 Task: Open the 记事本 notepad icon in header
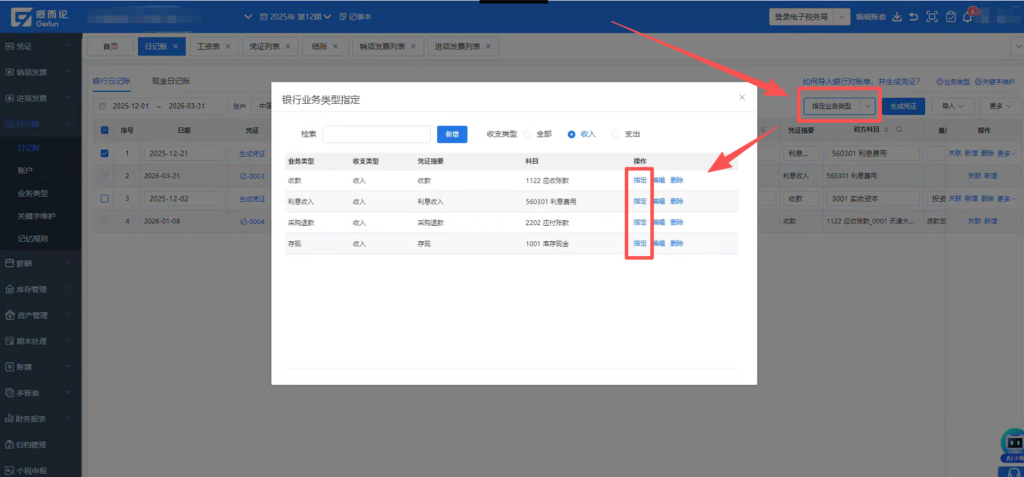[355, 17]
